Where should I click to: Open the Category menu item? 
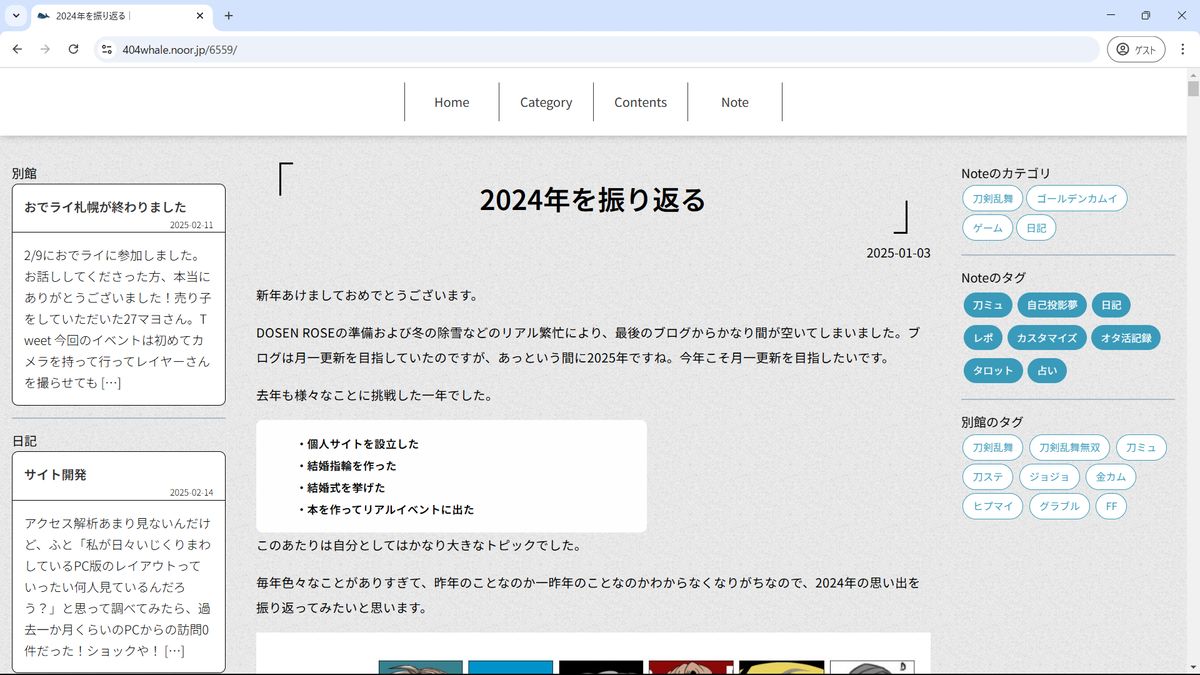(x=546, y=102)
